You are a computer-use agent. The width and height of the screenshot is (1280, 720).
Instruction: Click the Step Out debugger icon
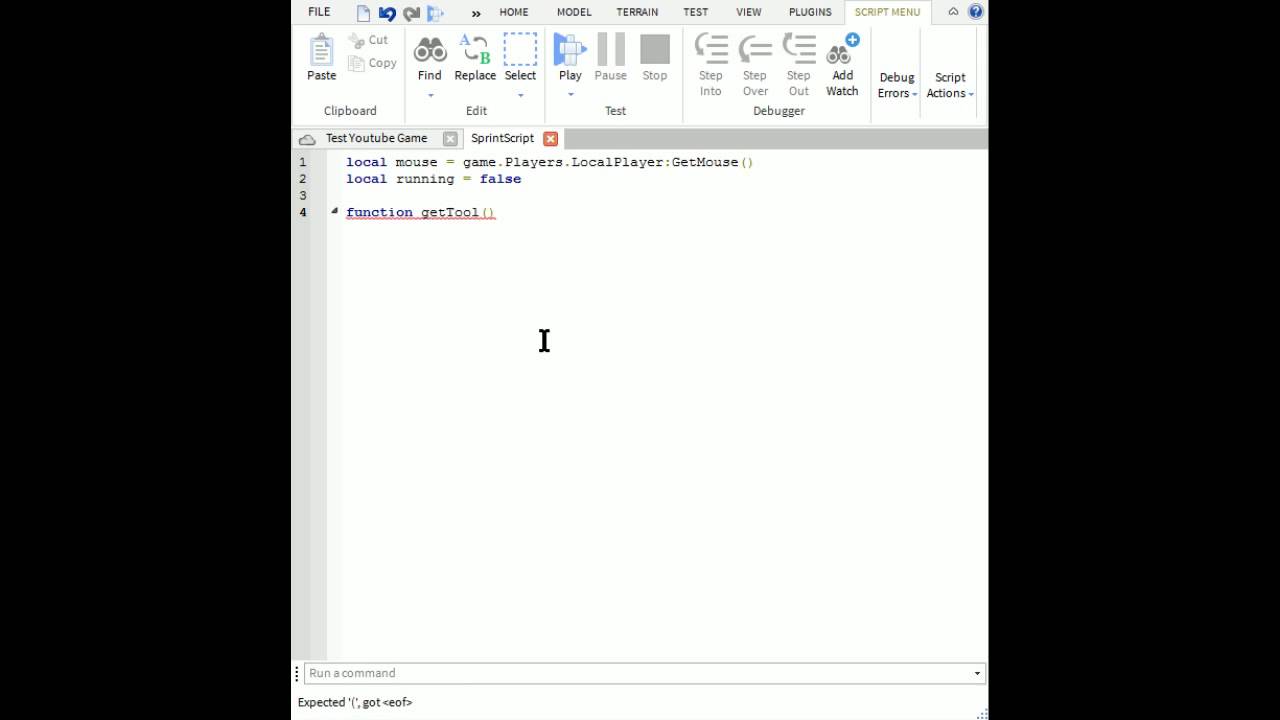point(799,49)
